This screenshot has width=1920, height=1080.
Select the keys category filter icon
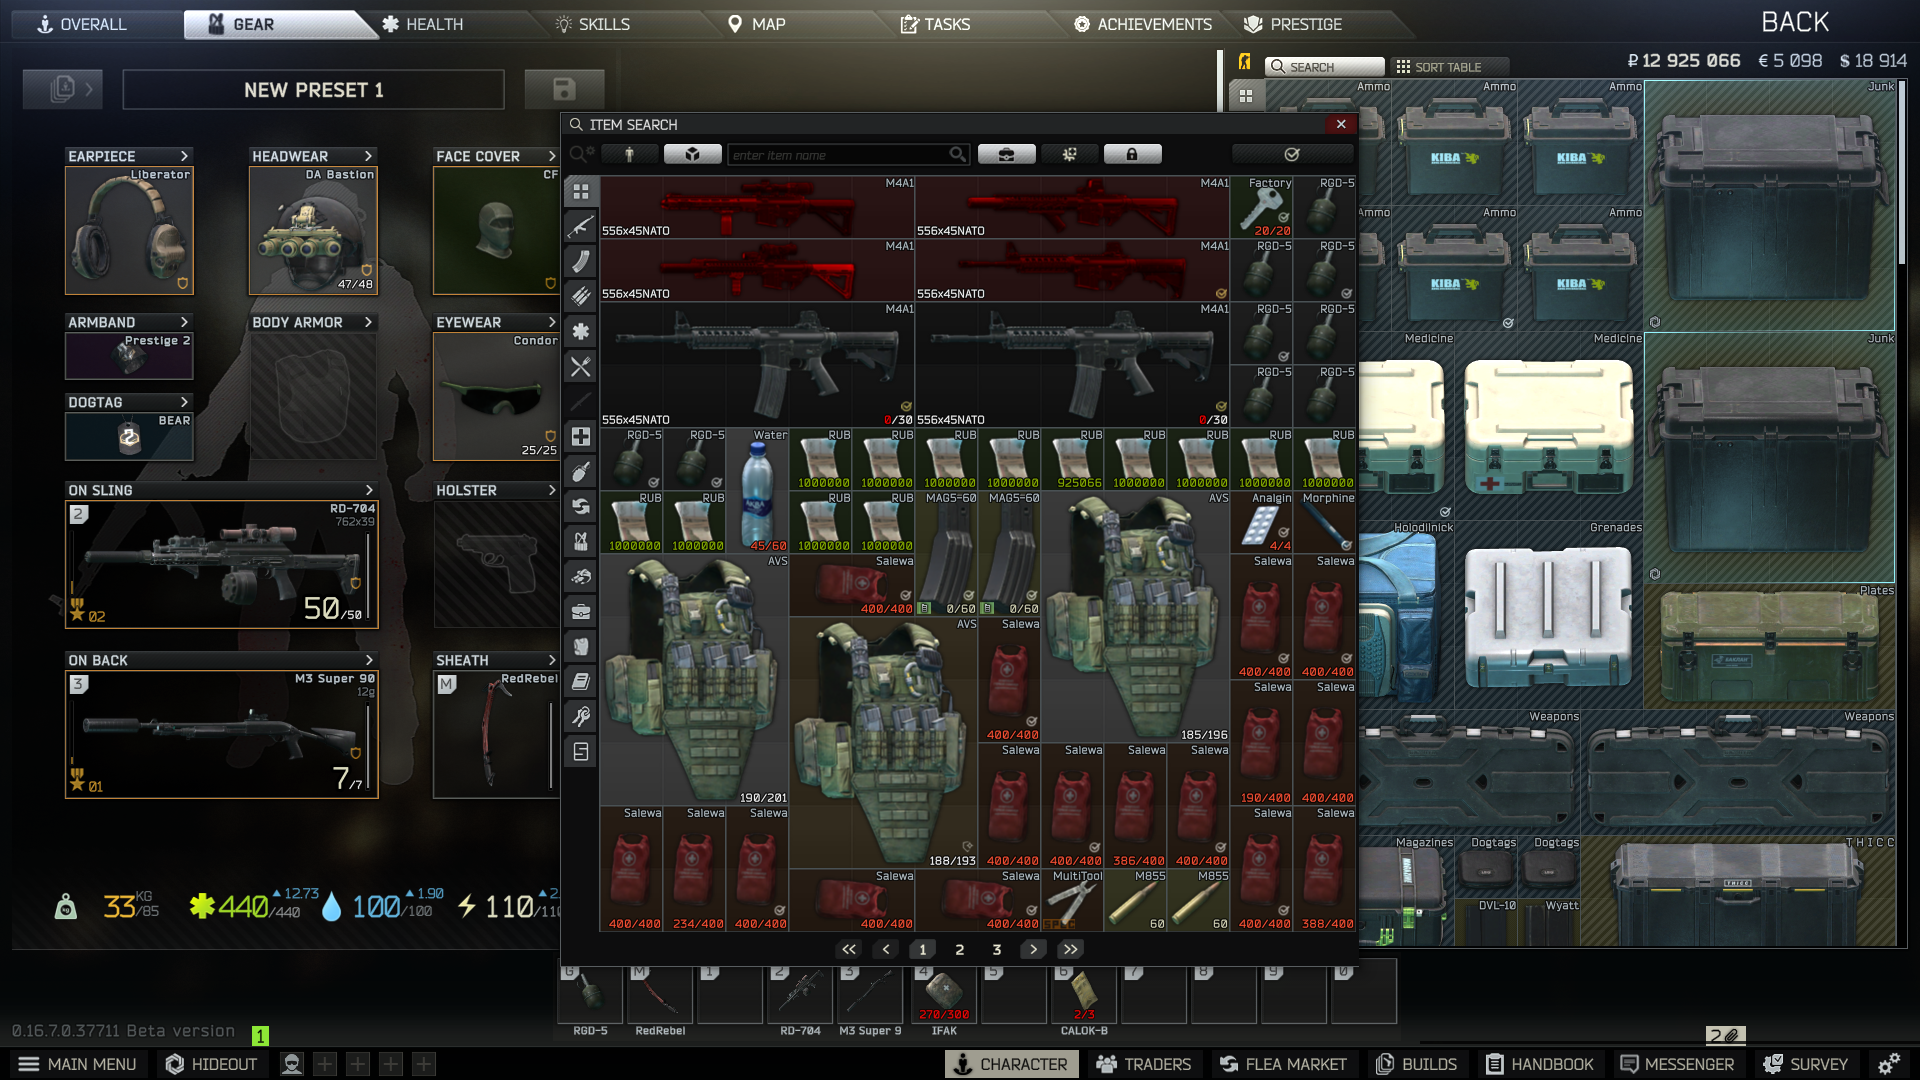(x=580, y=716)
